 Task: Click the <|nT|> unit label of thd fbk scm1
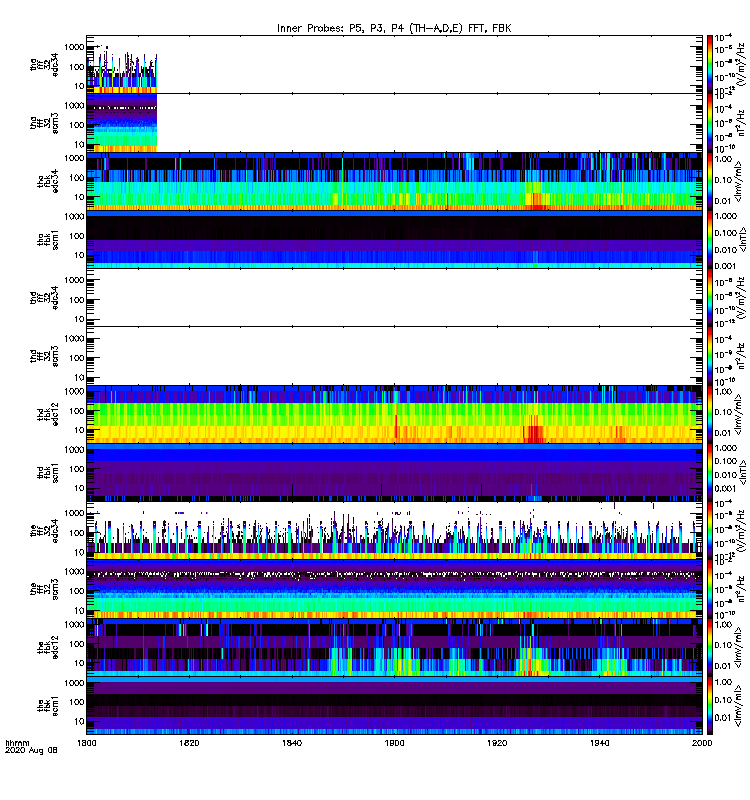[x=743, y=472]
